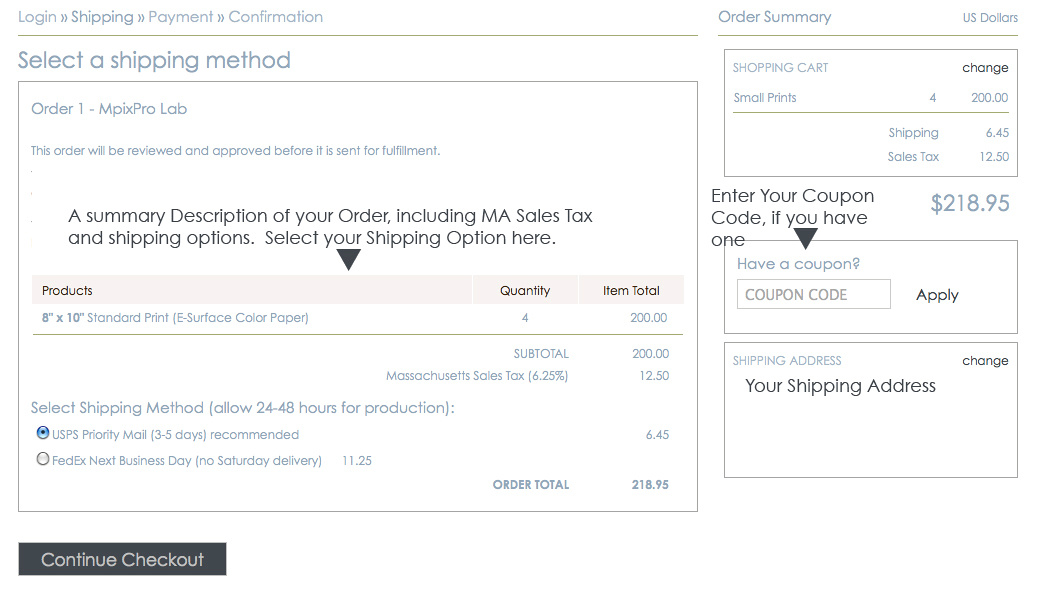Apply the coupon code

937,295
